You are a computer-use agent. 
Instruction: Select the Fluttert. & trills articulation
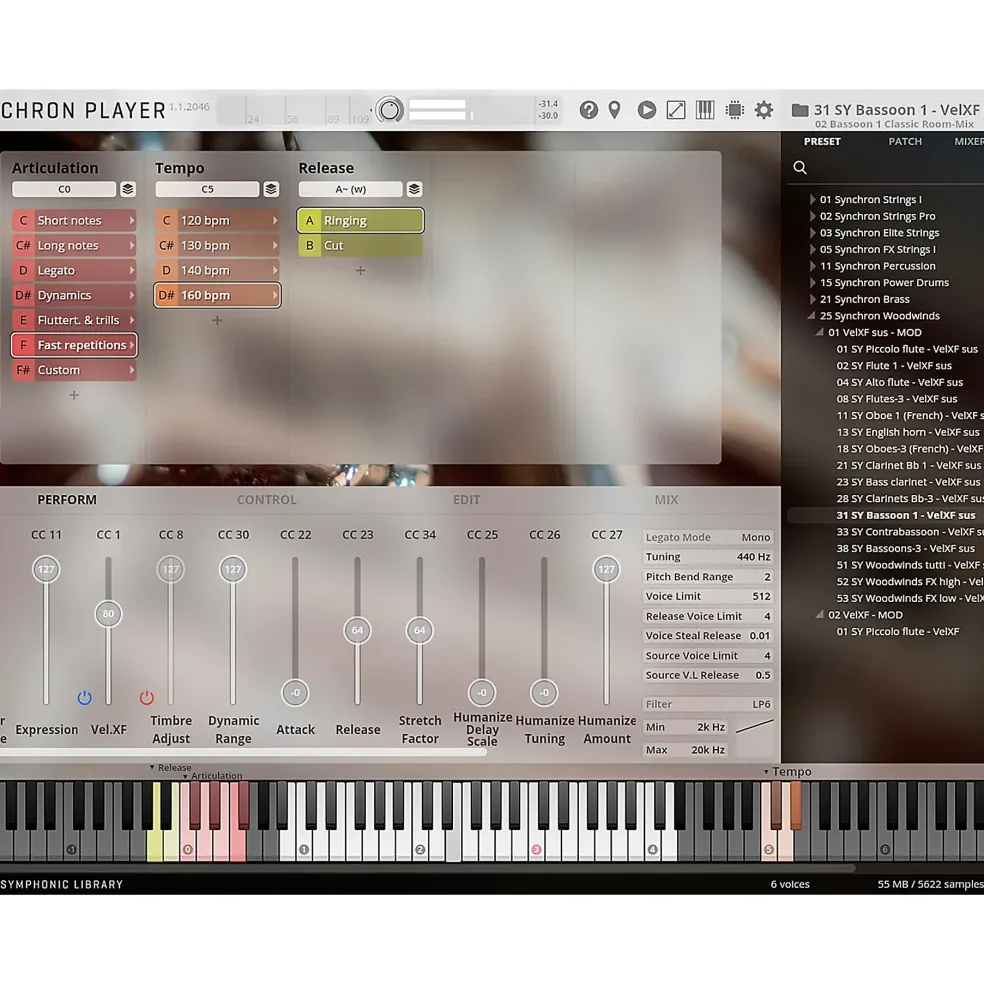tap(74, 320)
